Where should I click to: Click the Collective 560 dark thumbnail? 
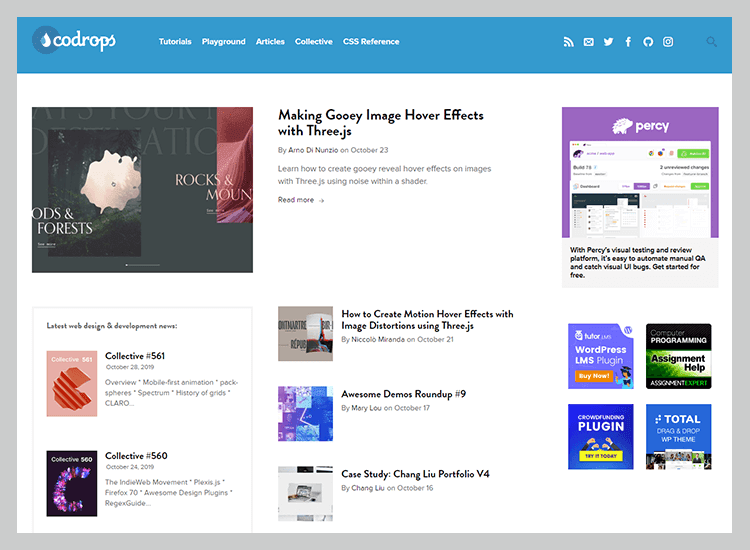point(72,484)
